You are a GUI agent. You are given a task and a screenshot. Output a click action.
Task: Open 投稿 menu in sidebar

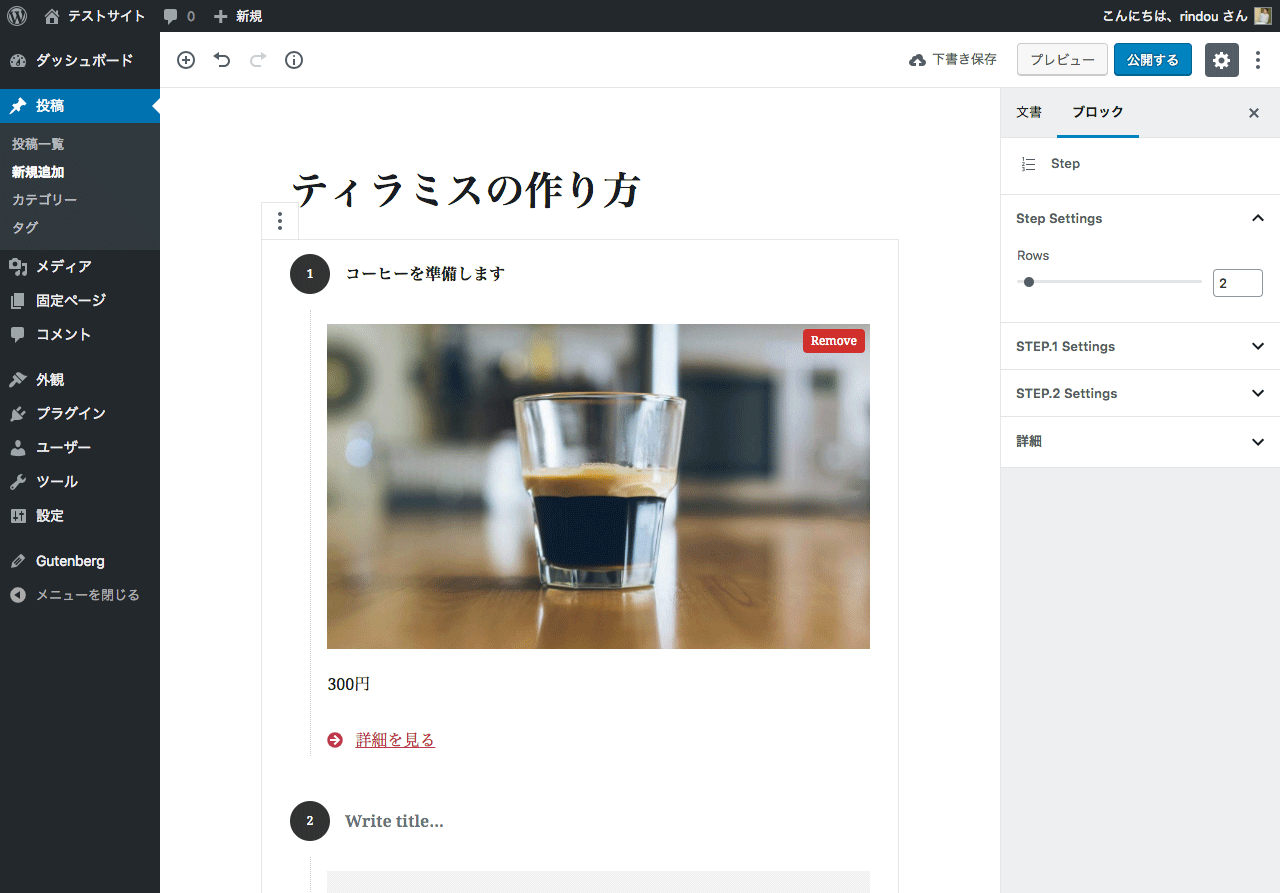(x=80, y=106)
